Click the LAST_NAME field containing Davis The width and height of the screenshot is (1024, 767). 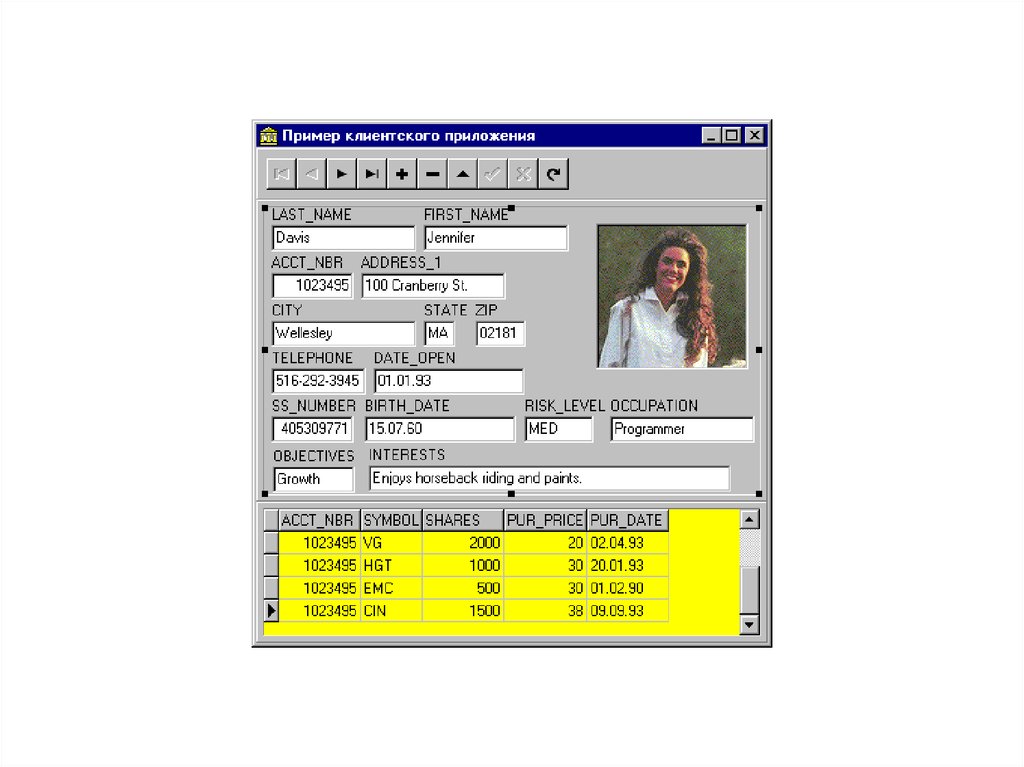point(344,238)
